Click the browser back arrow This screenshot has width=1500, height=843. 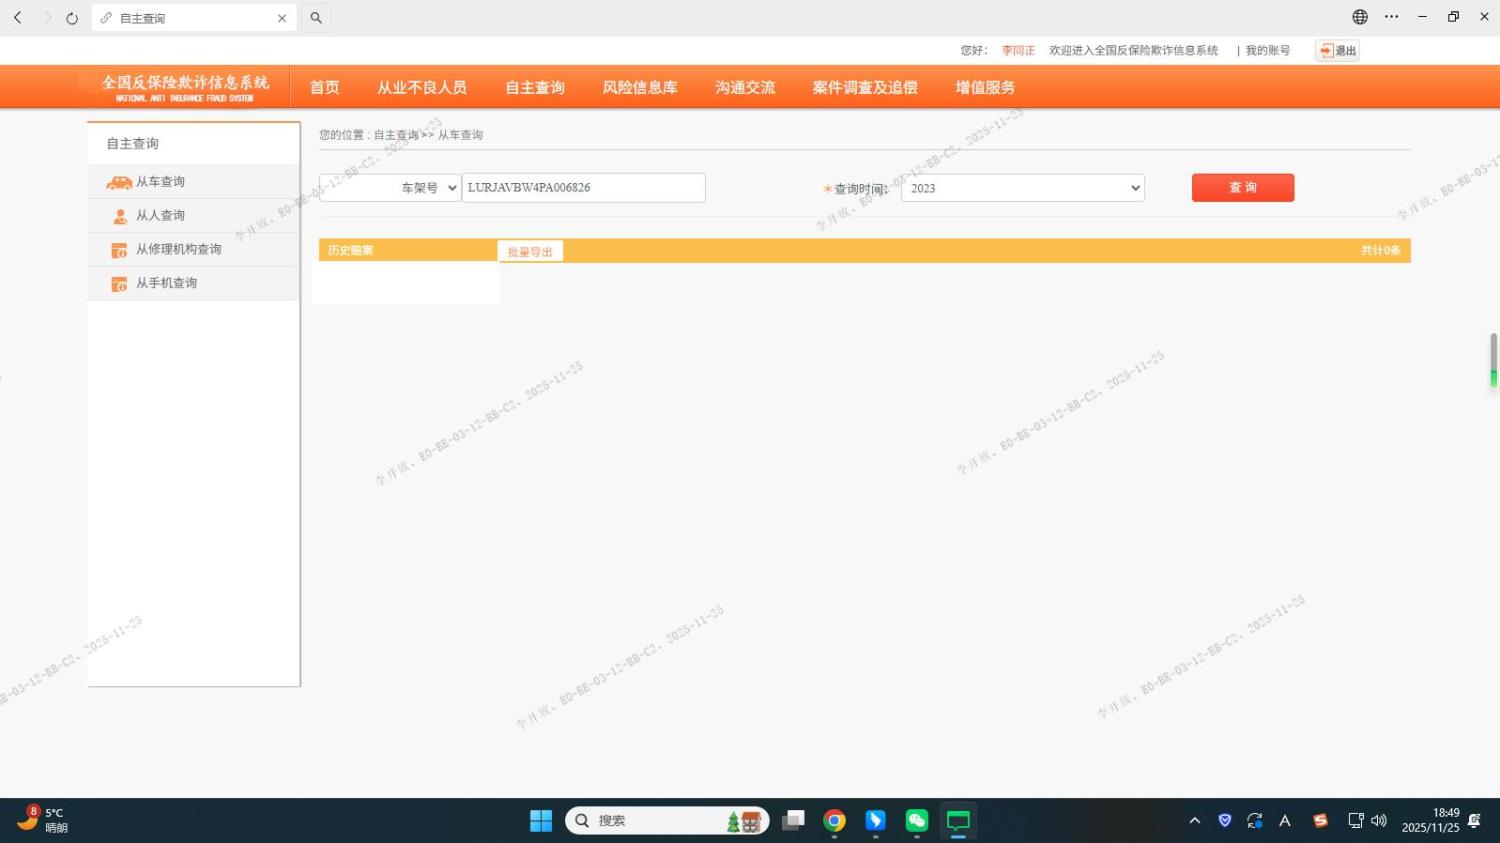click(18, 18)
